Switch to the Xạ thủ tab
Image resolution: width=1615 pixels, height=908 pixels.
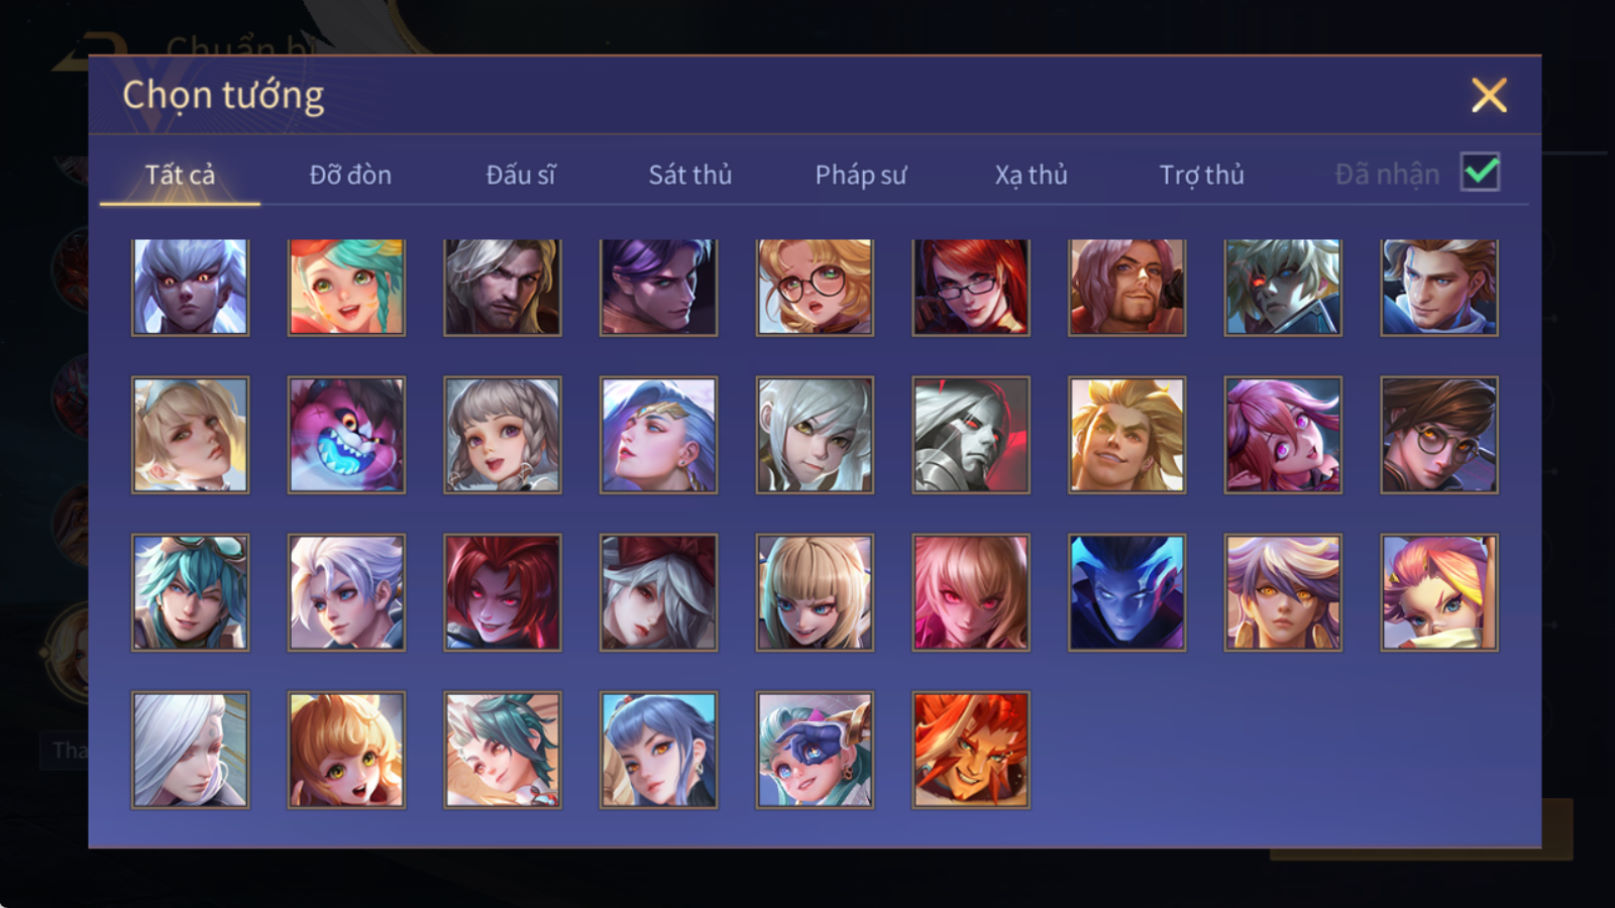(x=1031, y=175)
